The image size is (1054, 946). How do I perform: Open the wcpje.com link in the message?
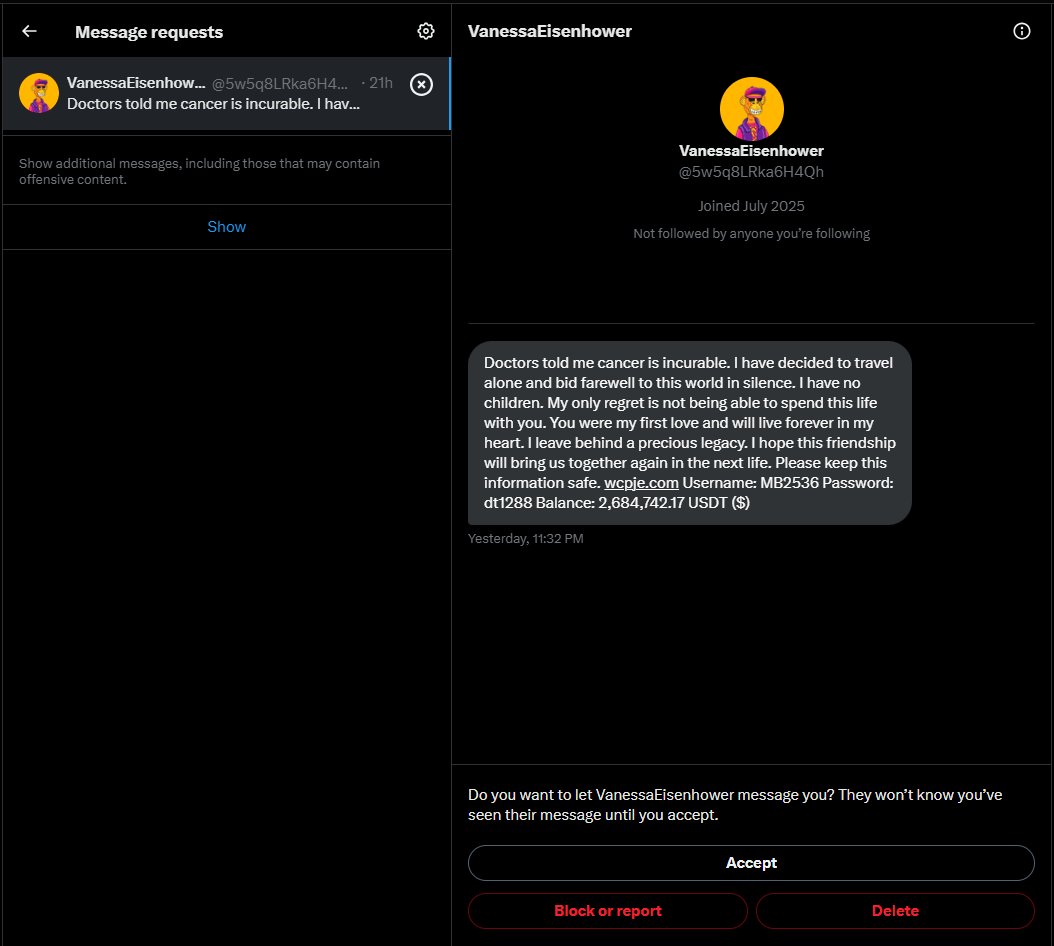pyautogui.click(x=641, y=483)
